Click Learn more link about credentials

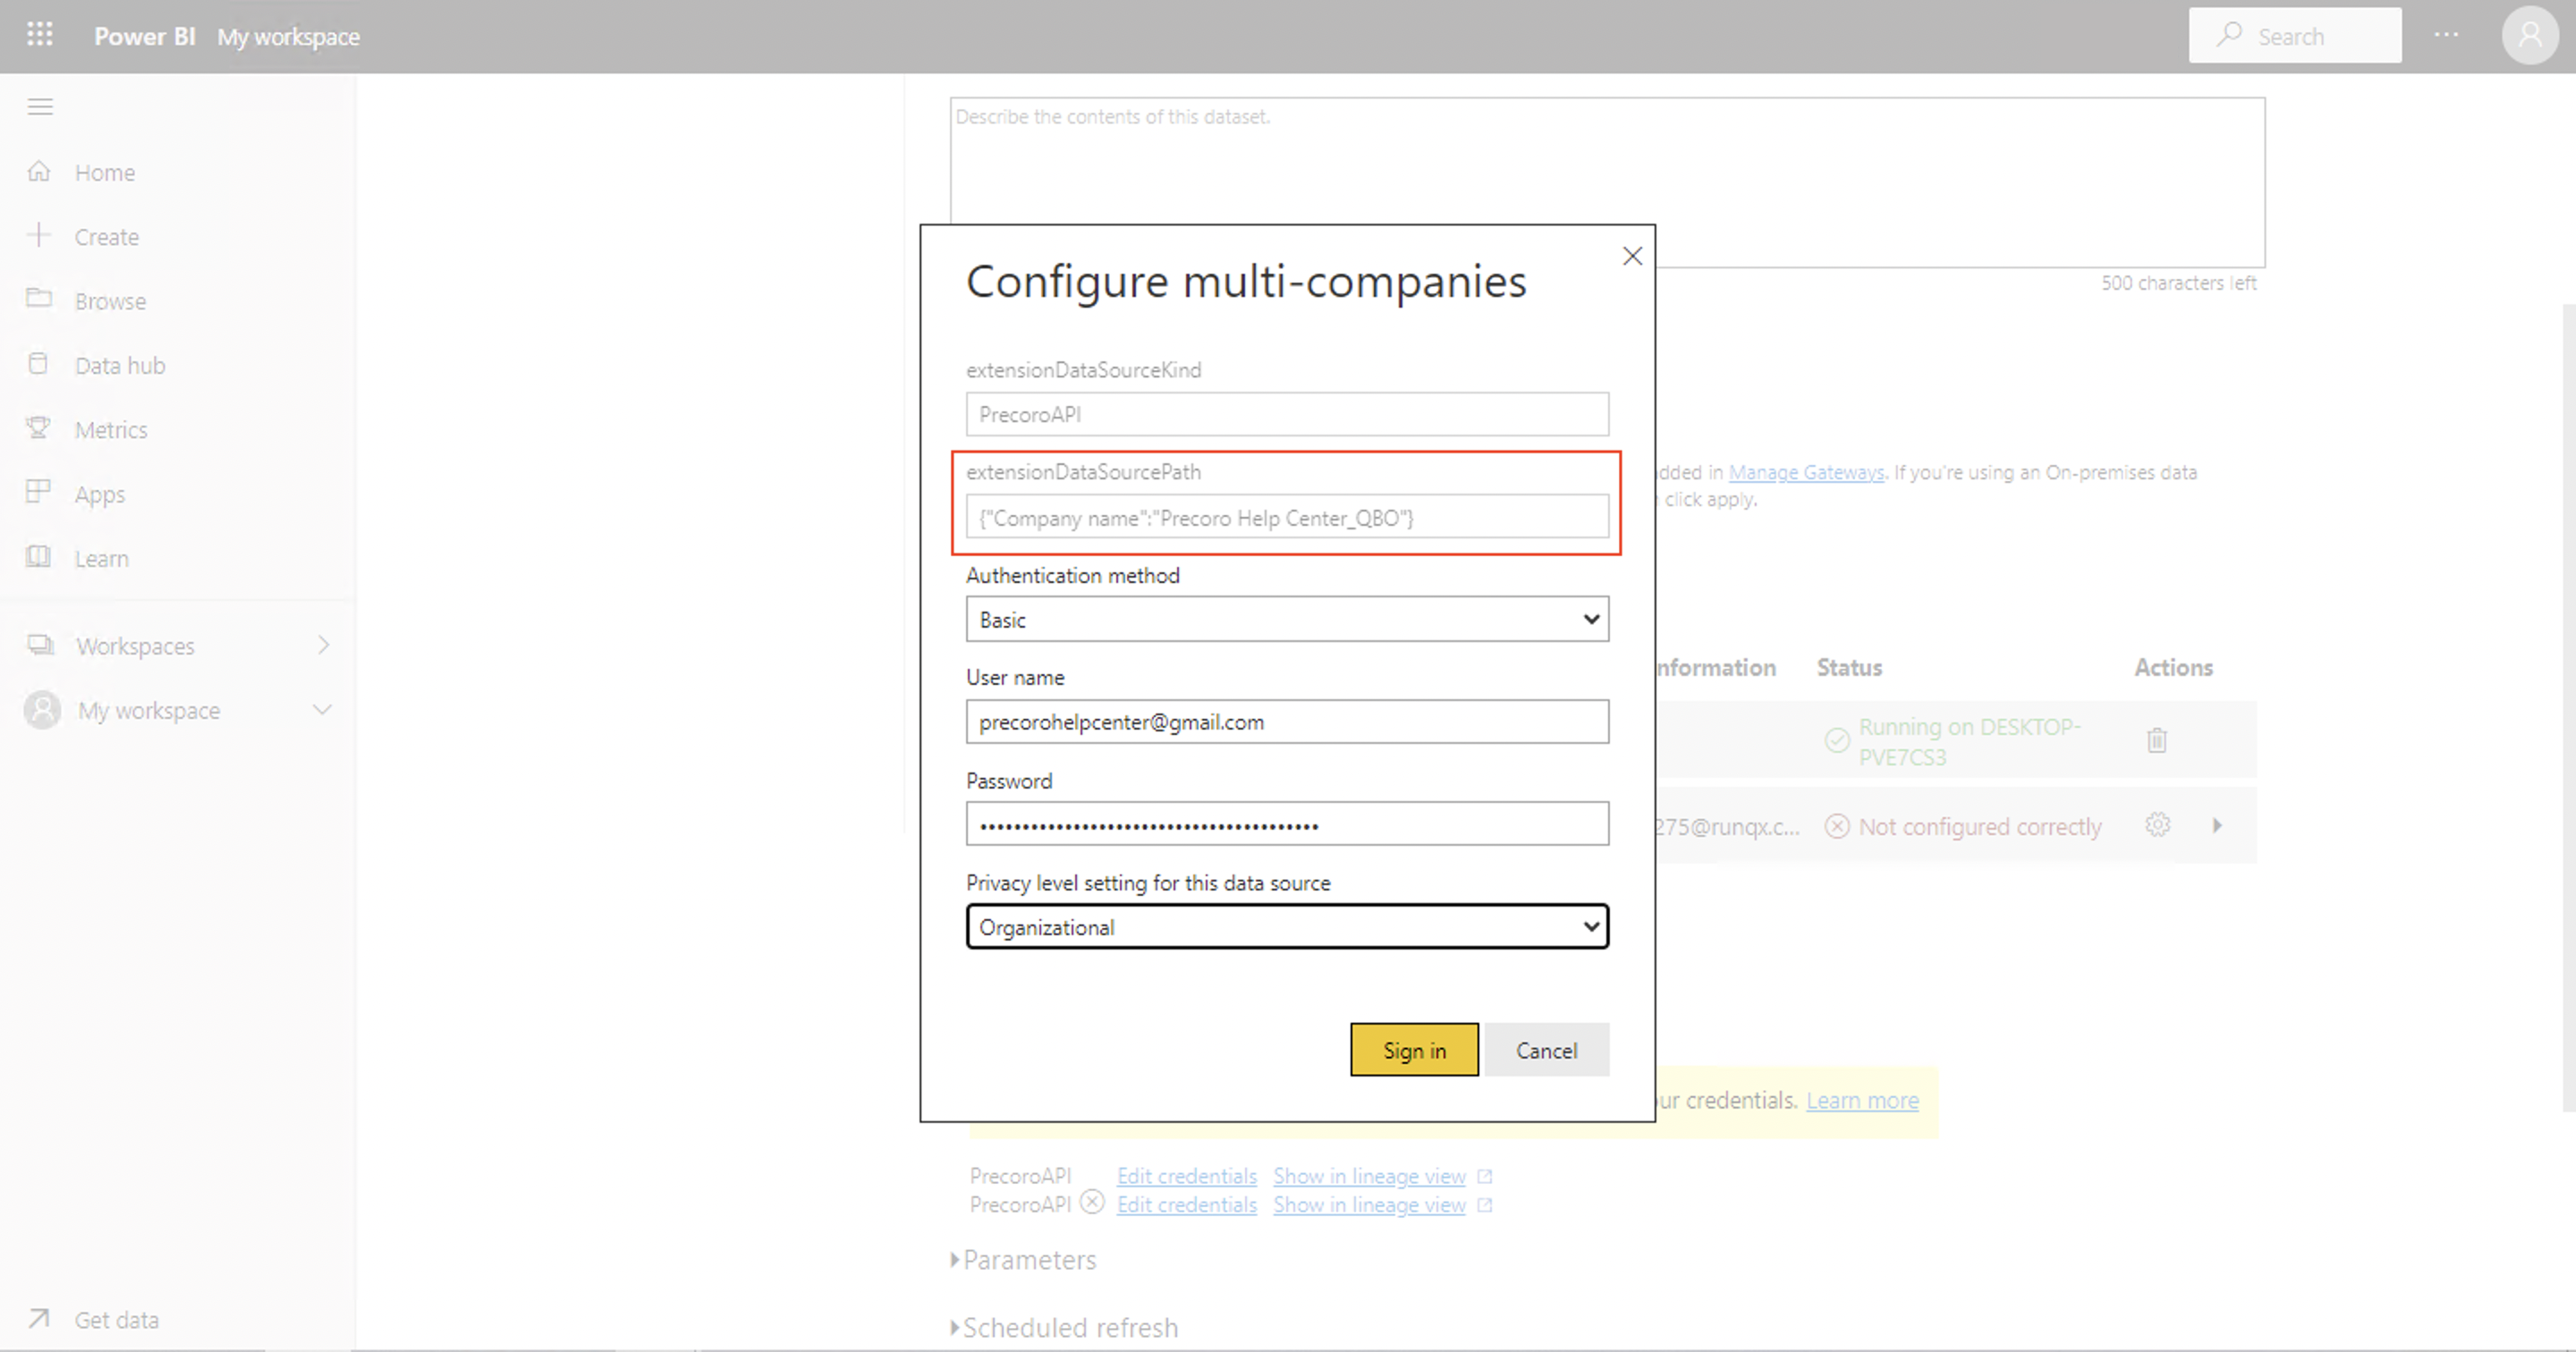[1862, 1100]
